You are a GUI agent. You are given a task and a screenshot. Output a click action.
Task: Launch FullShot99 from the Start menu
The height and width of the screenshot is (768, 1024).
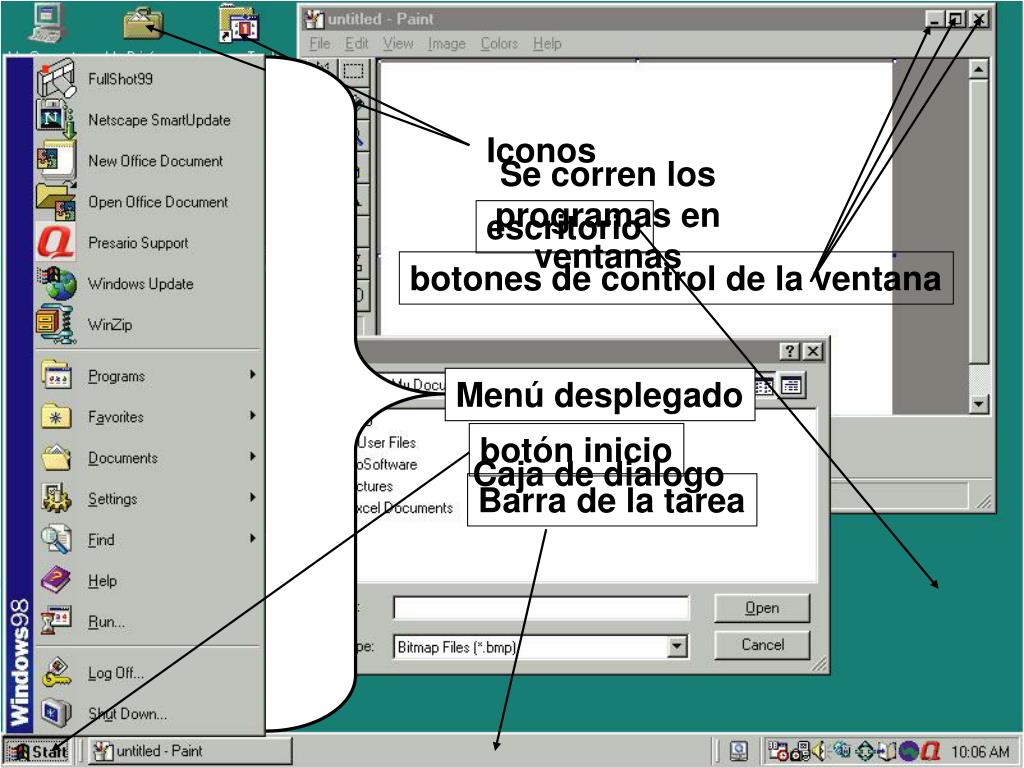(x=148, y=79)
